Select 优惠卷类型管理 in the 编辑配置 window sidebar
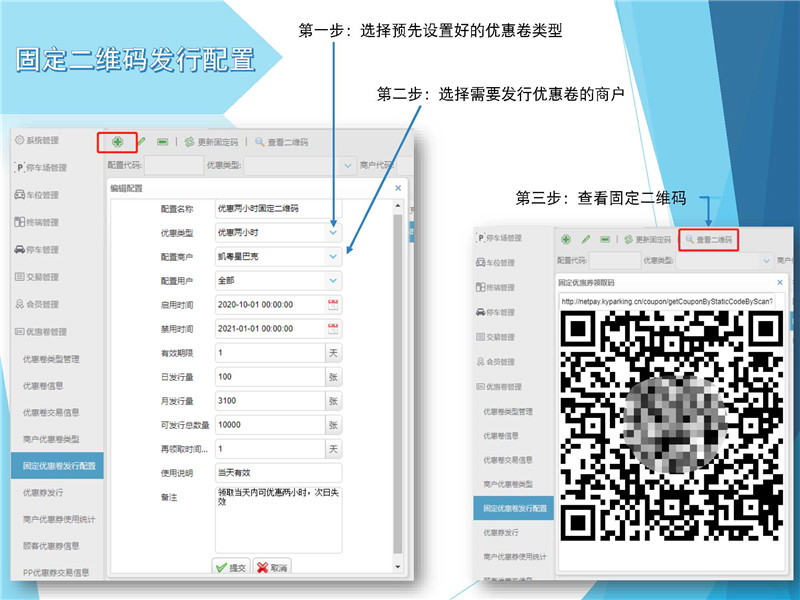Viewport: 800px width, 600px height. pos(51,359)
